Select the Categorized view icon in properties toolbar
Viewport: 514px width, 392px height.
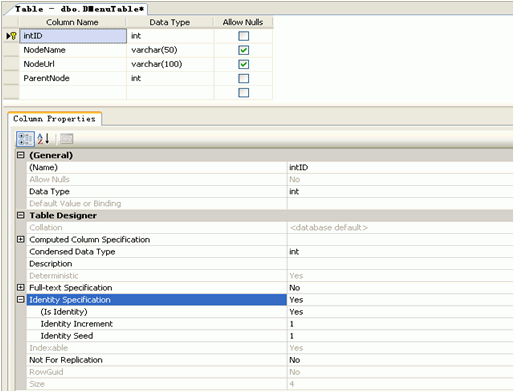click(x=25, y=139)
